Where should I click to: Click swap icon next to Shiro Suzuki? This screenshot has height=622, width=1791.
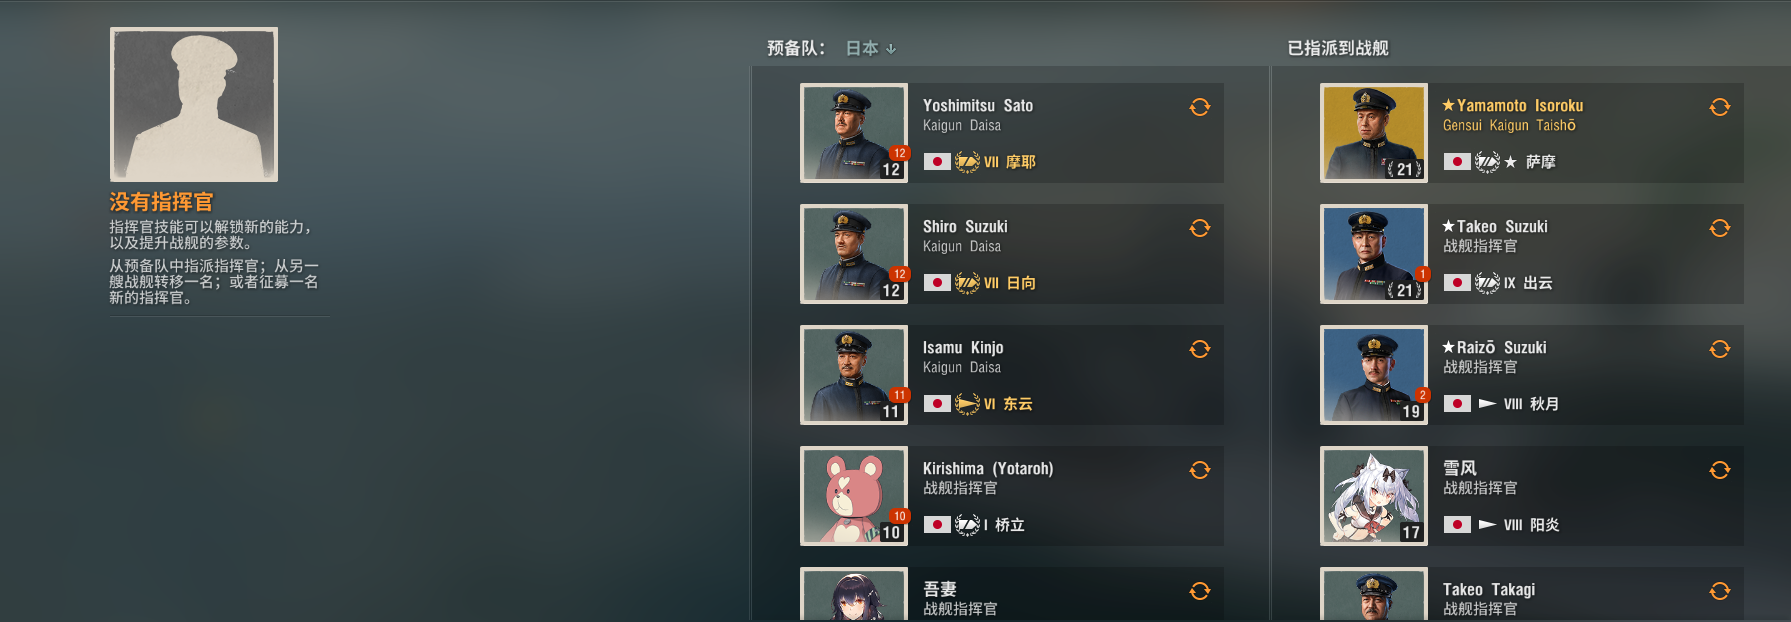tap(1200, 228)
